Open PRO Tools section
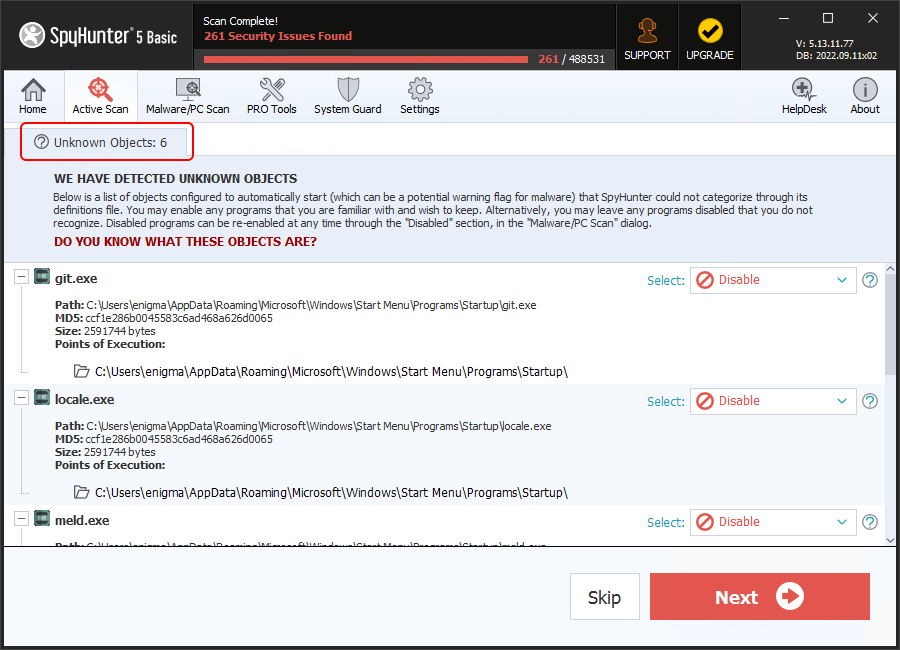 pyautogui.click(x=271, y=96)
